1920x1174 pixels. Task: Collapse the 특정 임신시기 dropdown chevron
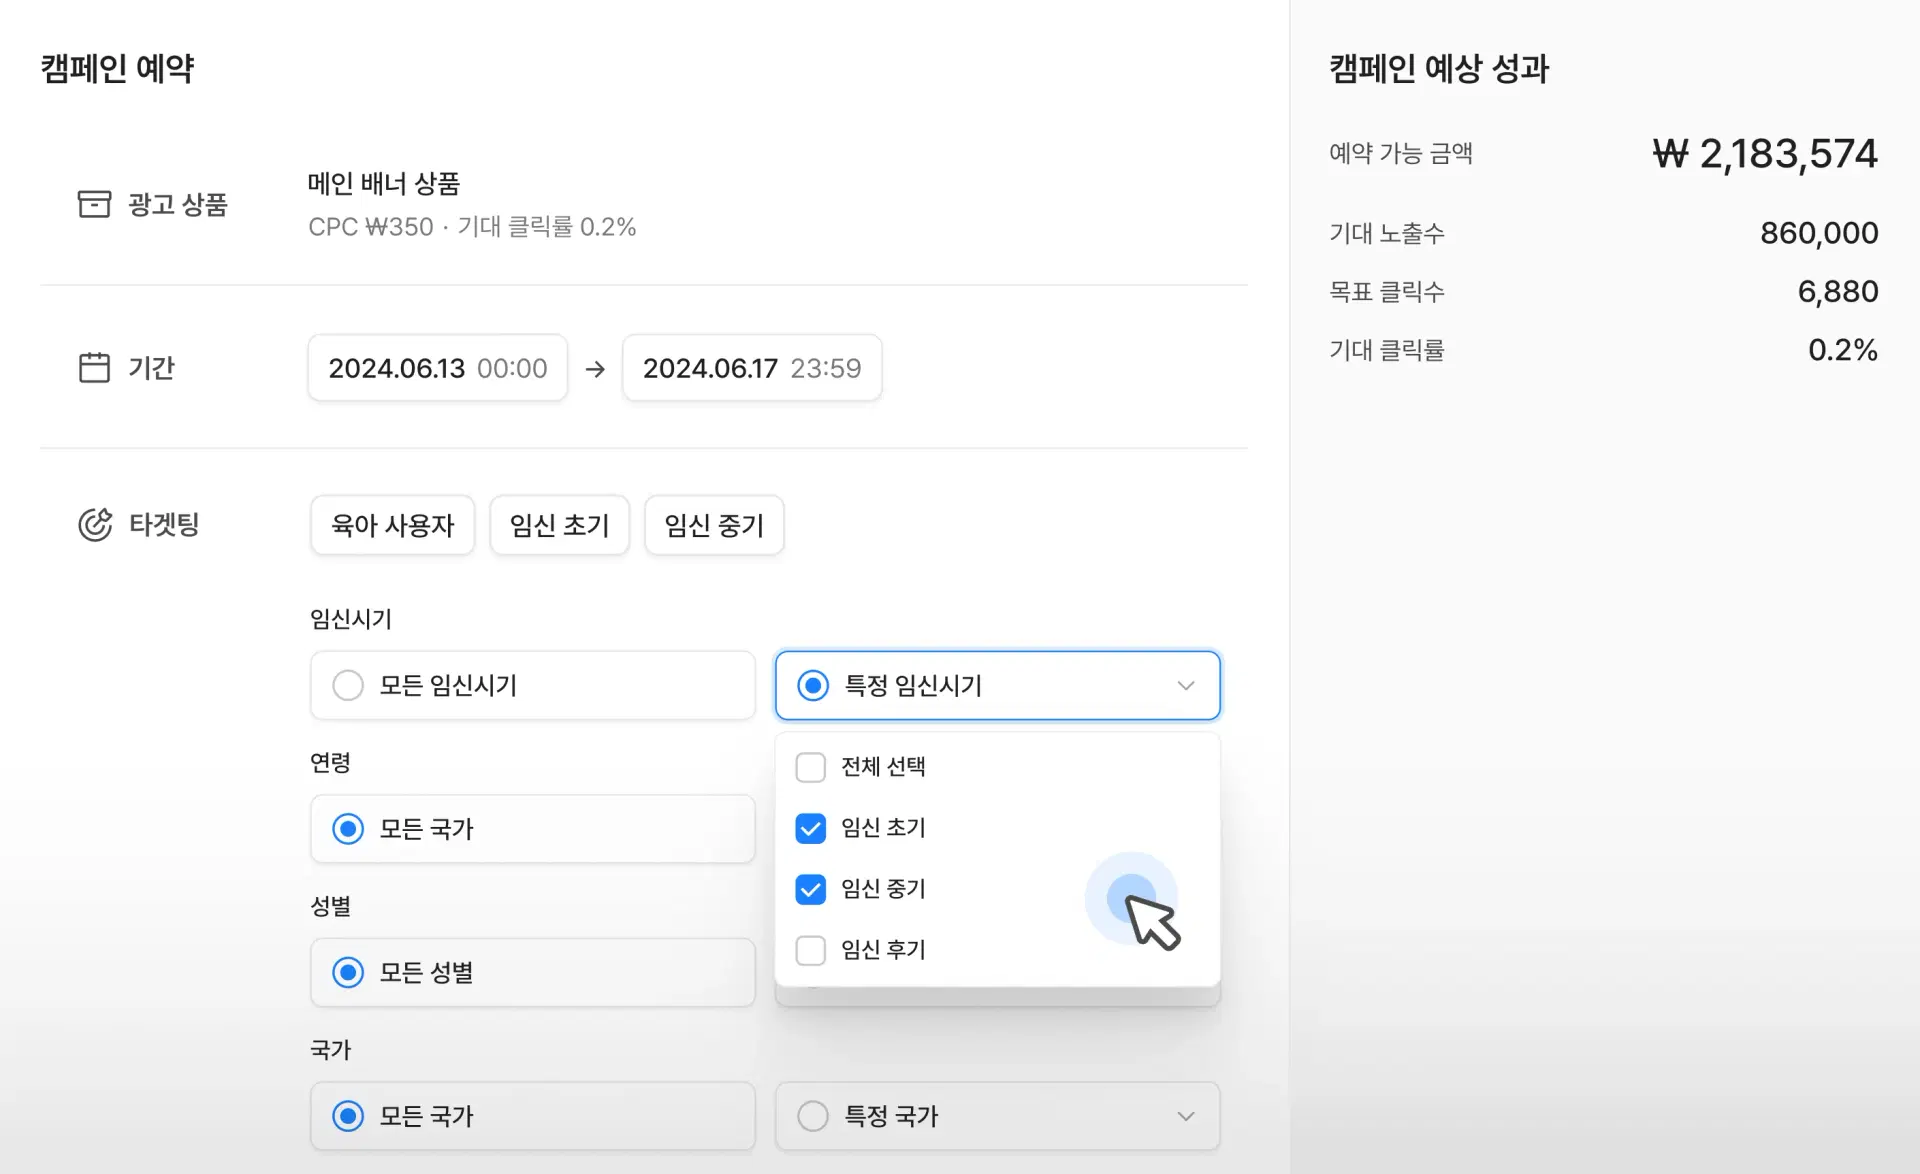click(x=1185, y=685)
